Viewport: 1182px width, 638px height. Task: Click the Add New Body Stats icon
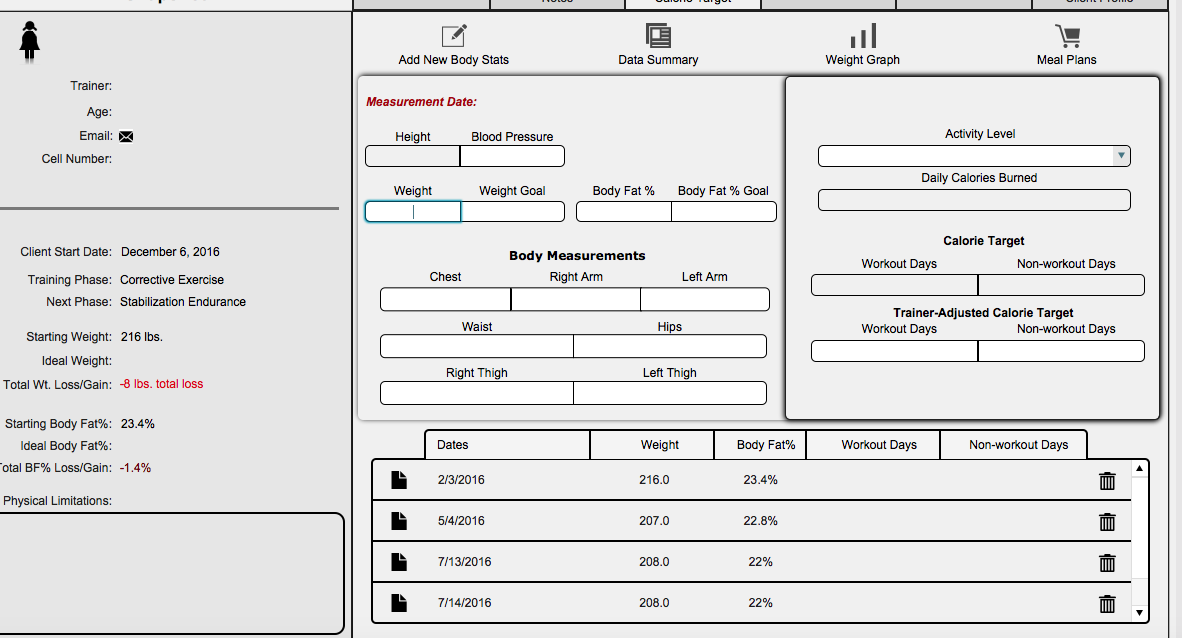pos(454,35)
